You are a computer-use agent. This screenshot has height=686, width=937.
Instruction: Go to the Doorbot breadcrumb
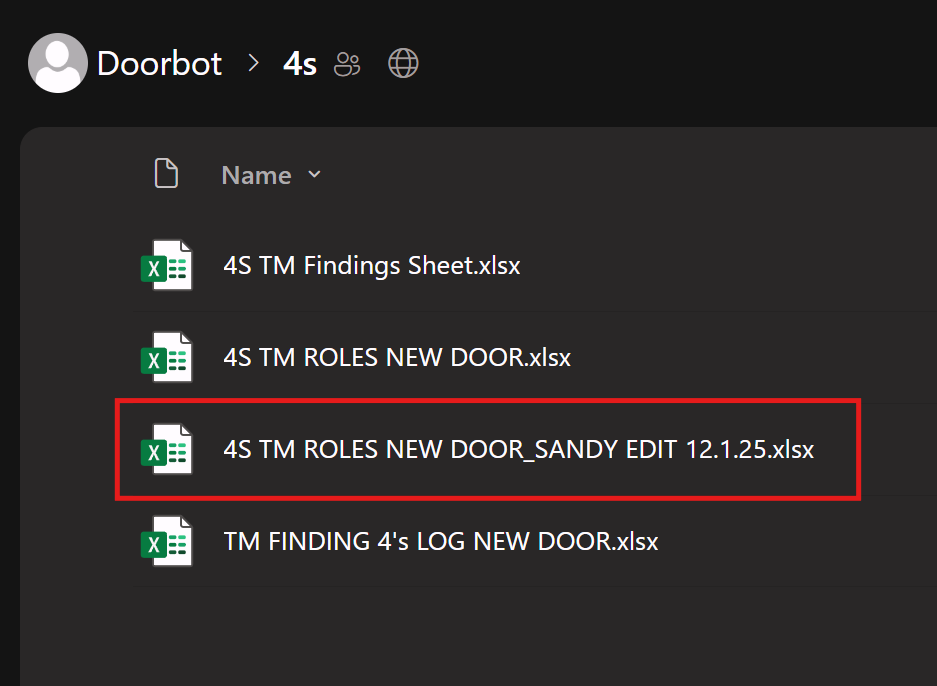click(x=159, y=64)
